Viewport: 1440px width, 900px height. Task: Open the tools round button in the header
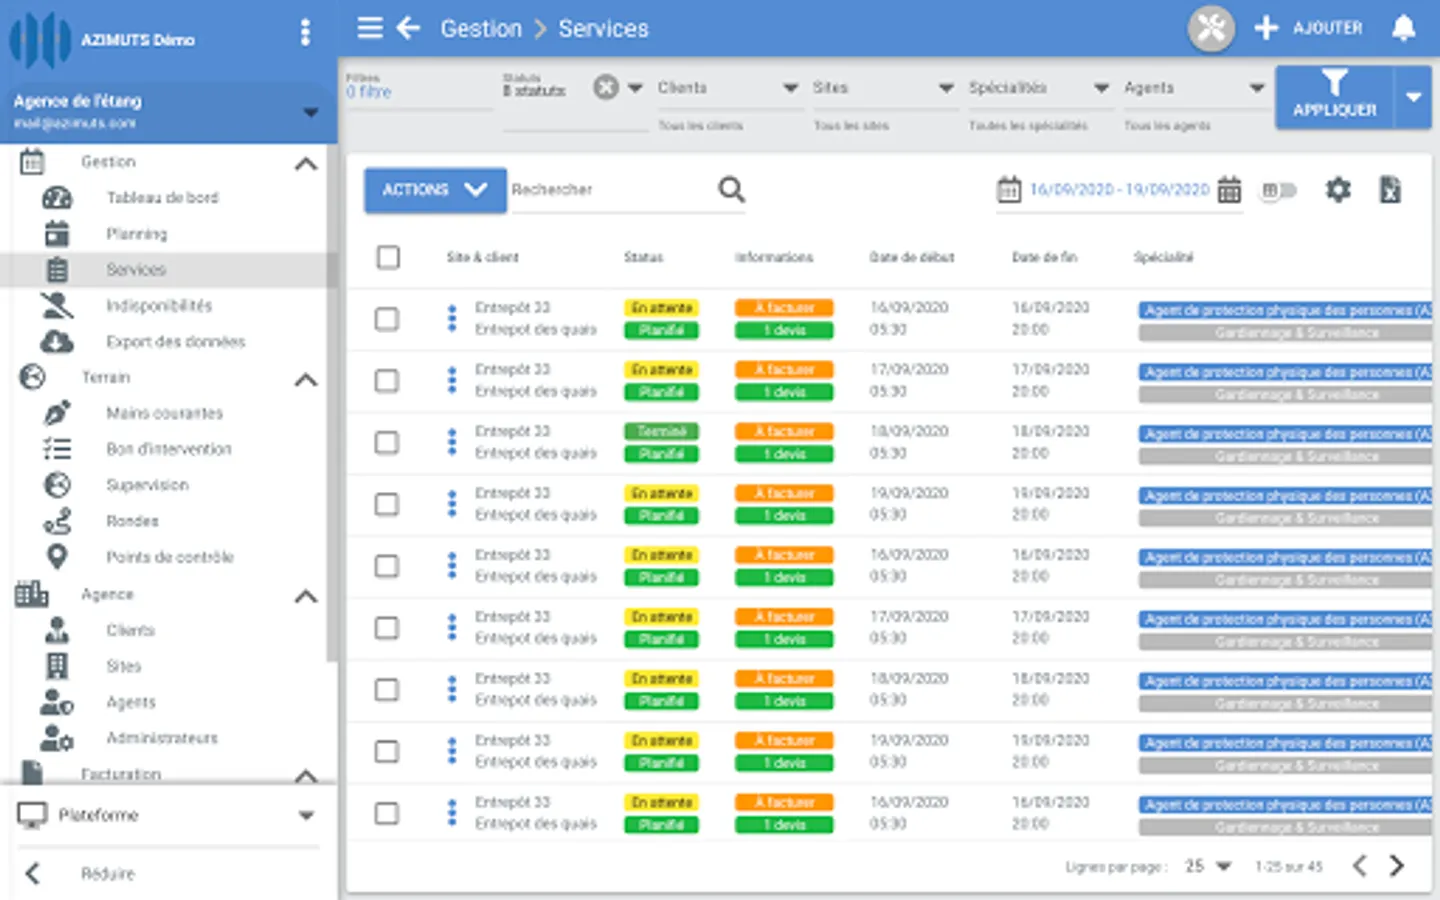point(1211,28)
